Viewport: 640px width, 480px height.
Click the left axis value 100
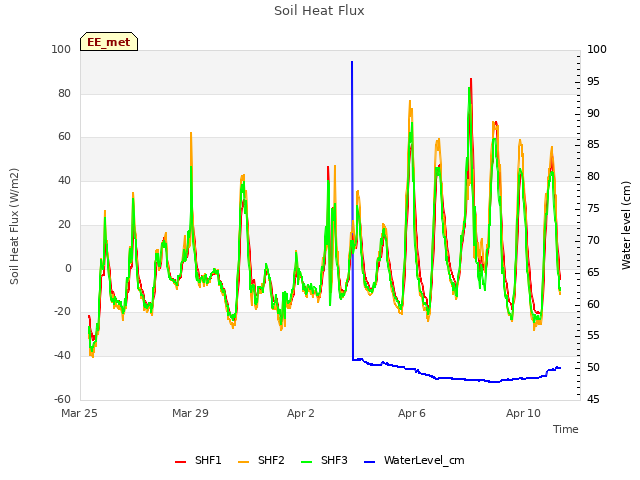[x=61, y=49]
